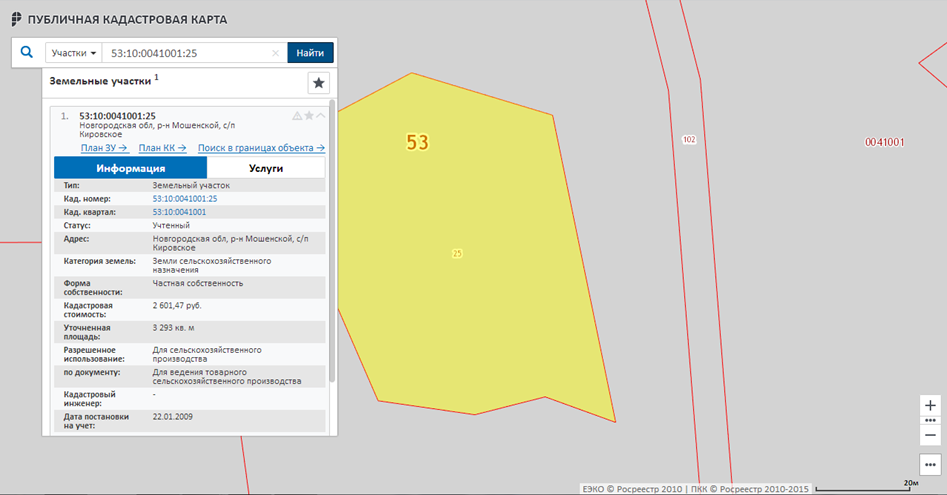This screenshot has width=947, height=495.
Task: Open the План ЗУ link
Action: [104, 147]
